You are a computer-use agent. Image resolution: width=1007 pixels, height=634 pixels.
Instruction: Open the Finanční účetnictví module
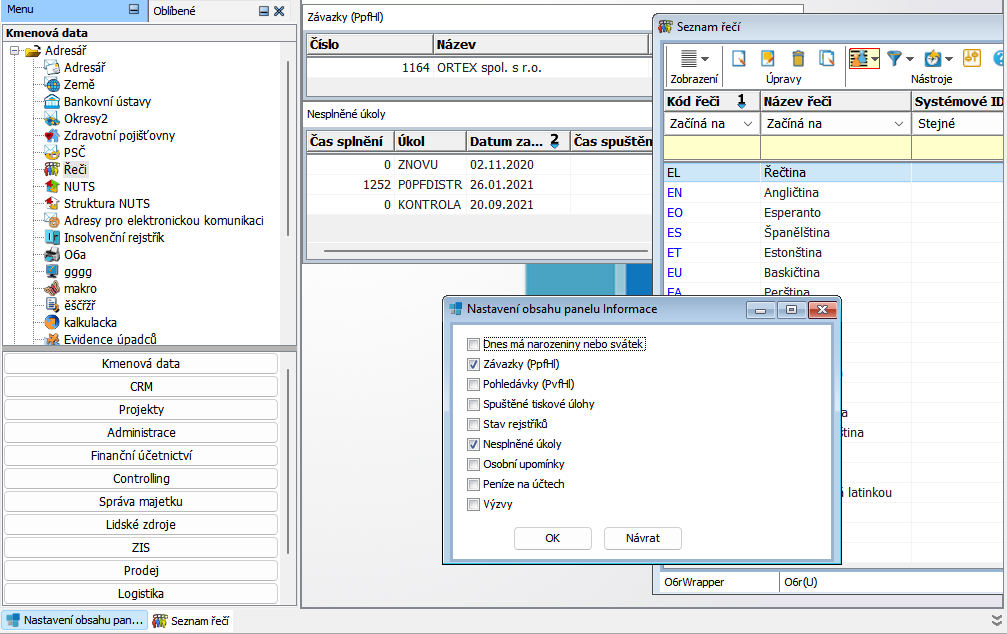click(141, 456)
